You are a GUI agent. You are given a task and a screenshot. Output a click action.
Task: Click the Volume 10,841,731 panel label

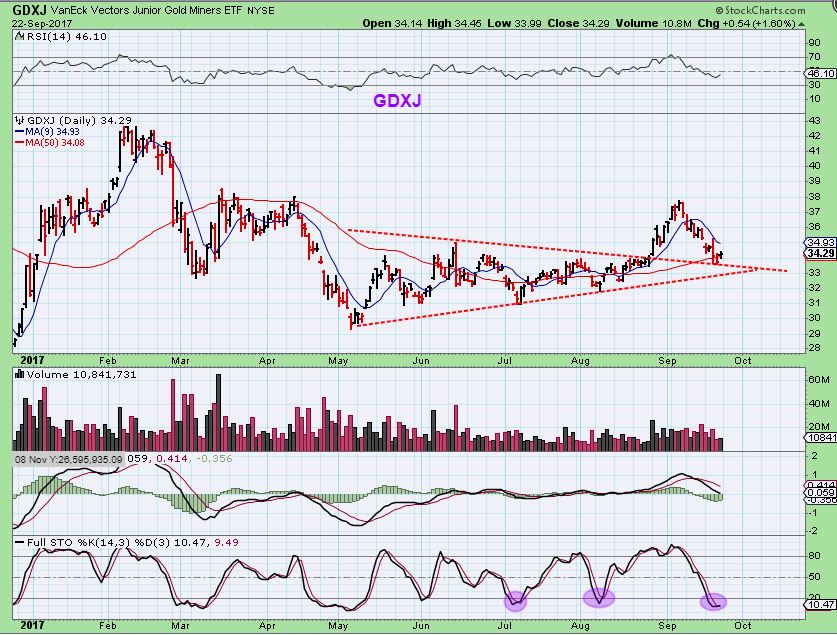82,375
